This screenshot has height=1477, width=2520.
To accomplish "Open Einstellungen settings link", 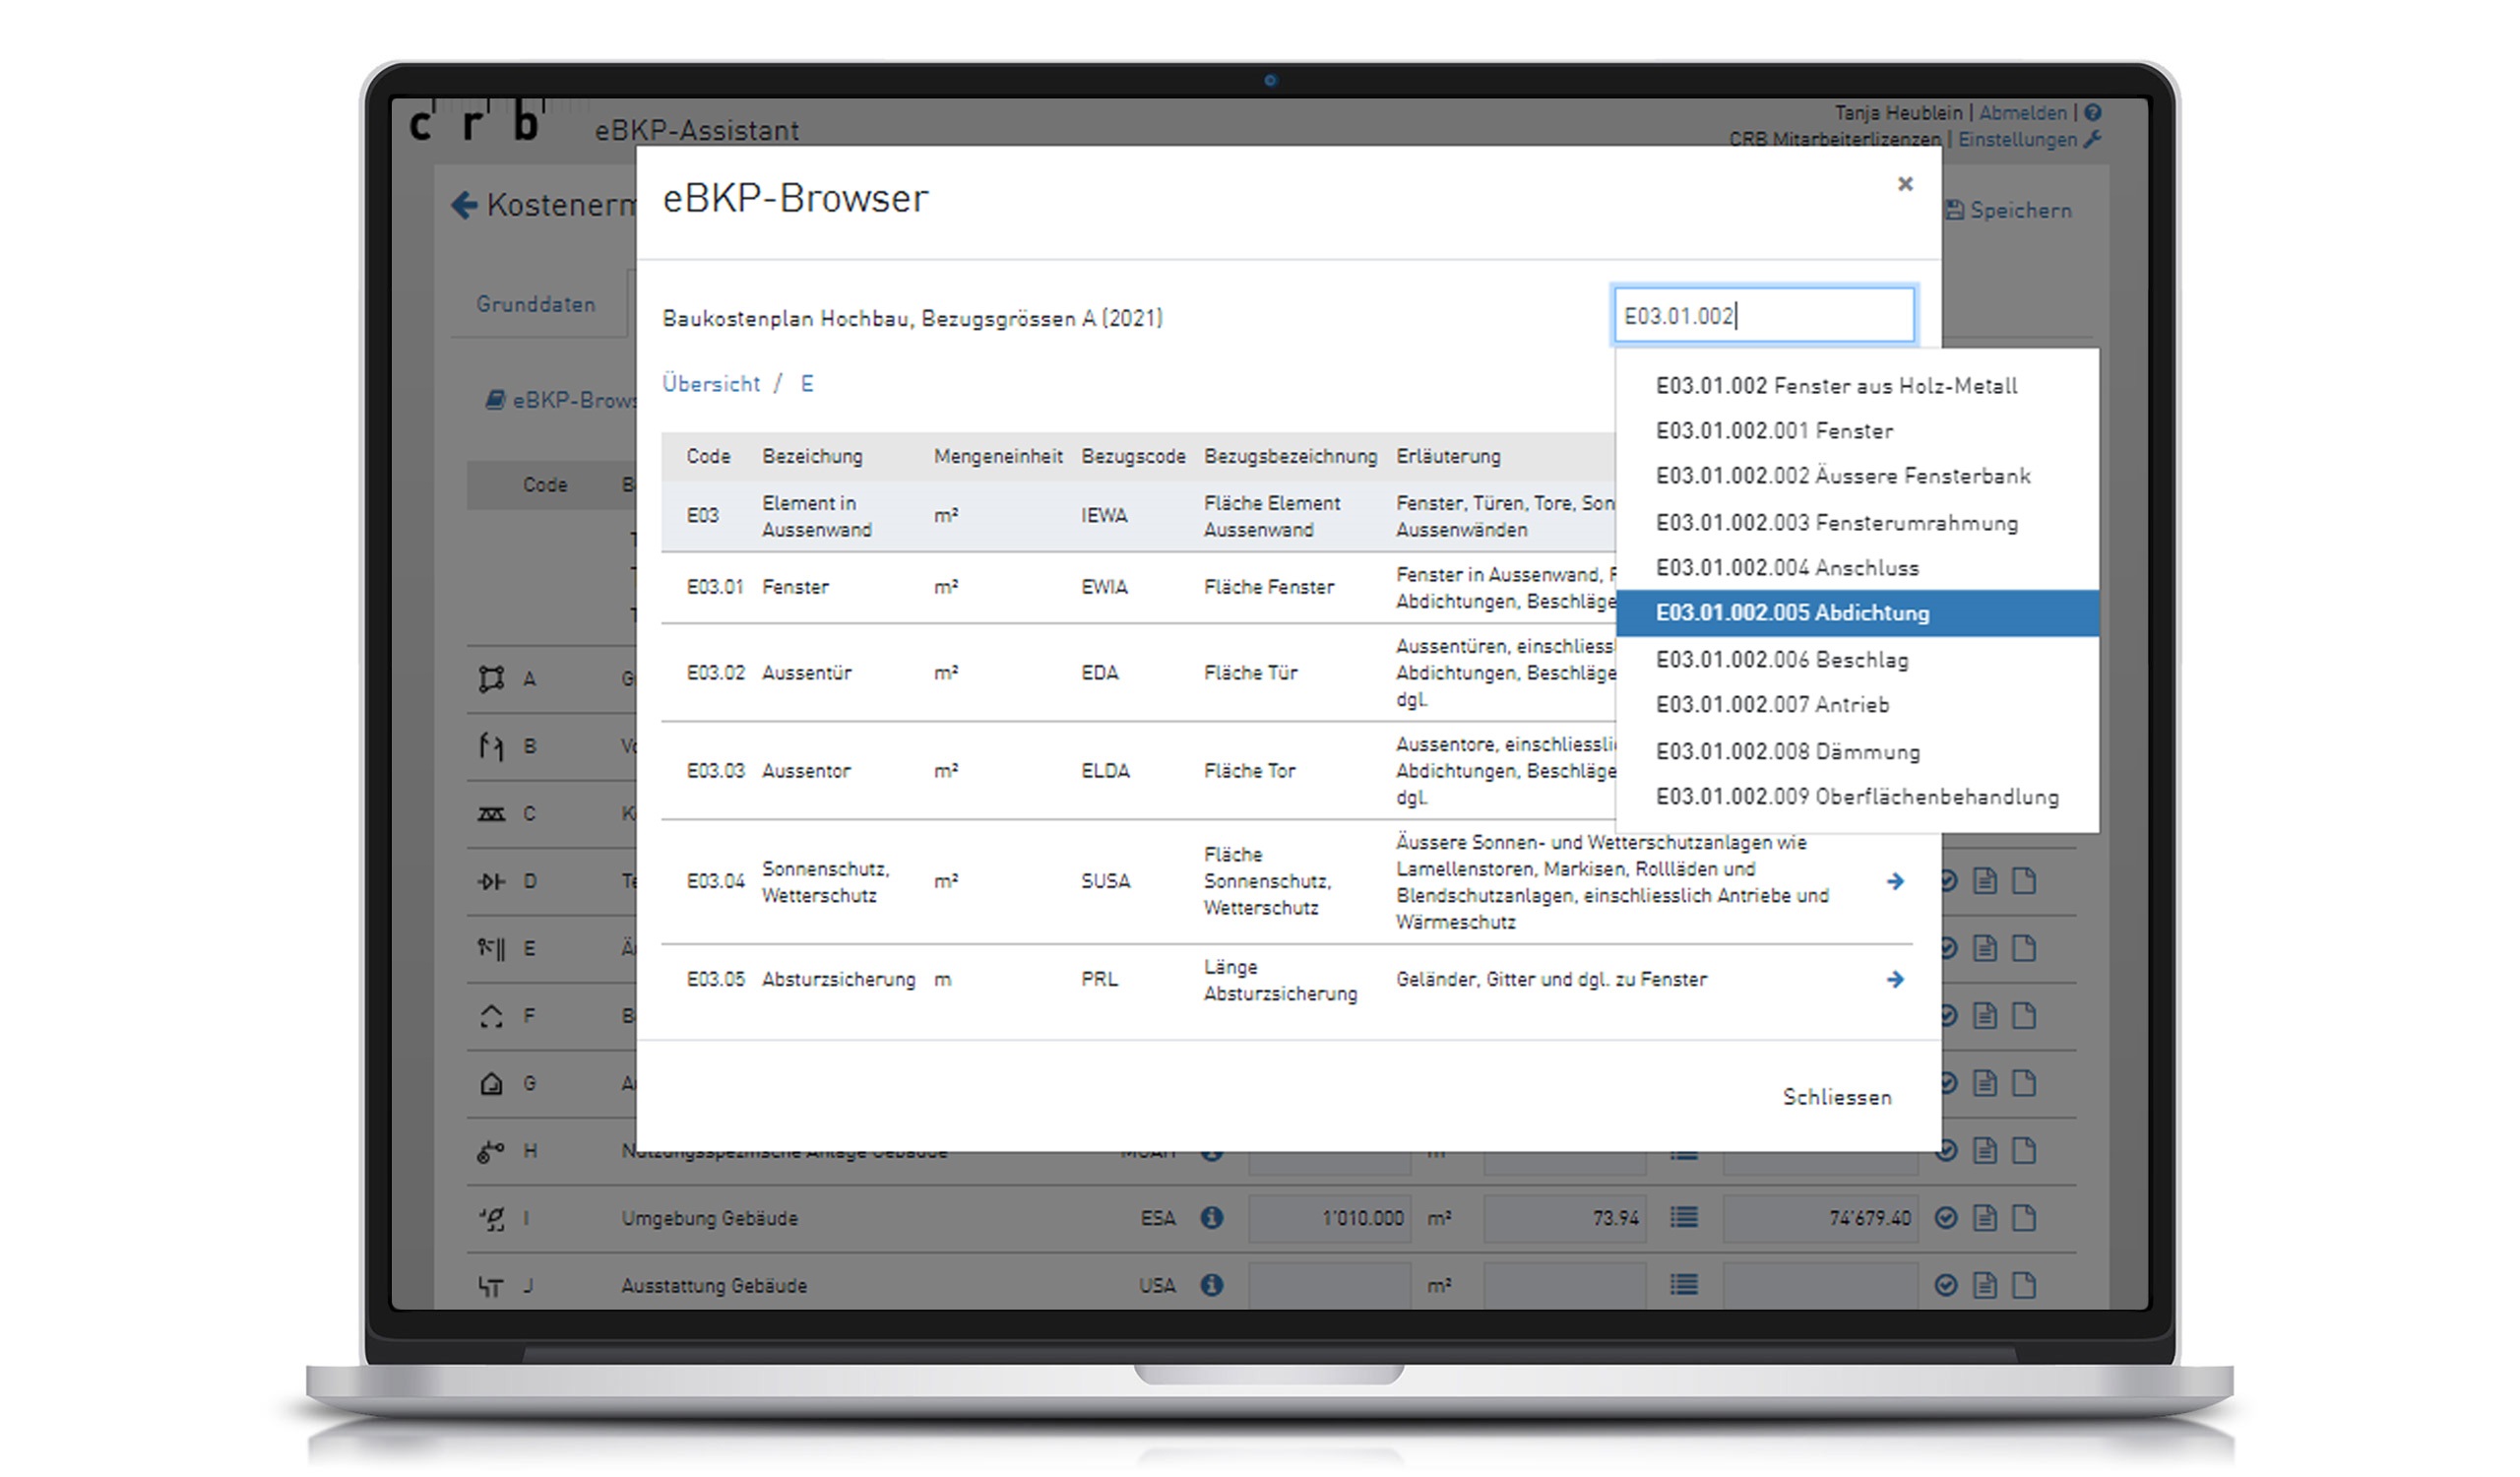I will tap(2029, 140).
